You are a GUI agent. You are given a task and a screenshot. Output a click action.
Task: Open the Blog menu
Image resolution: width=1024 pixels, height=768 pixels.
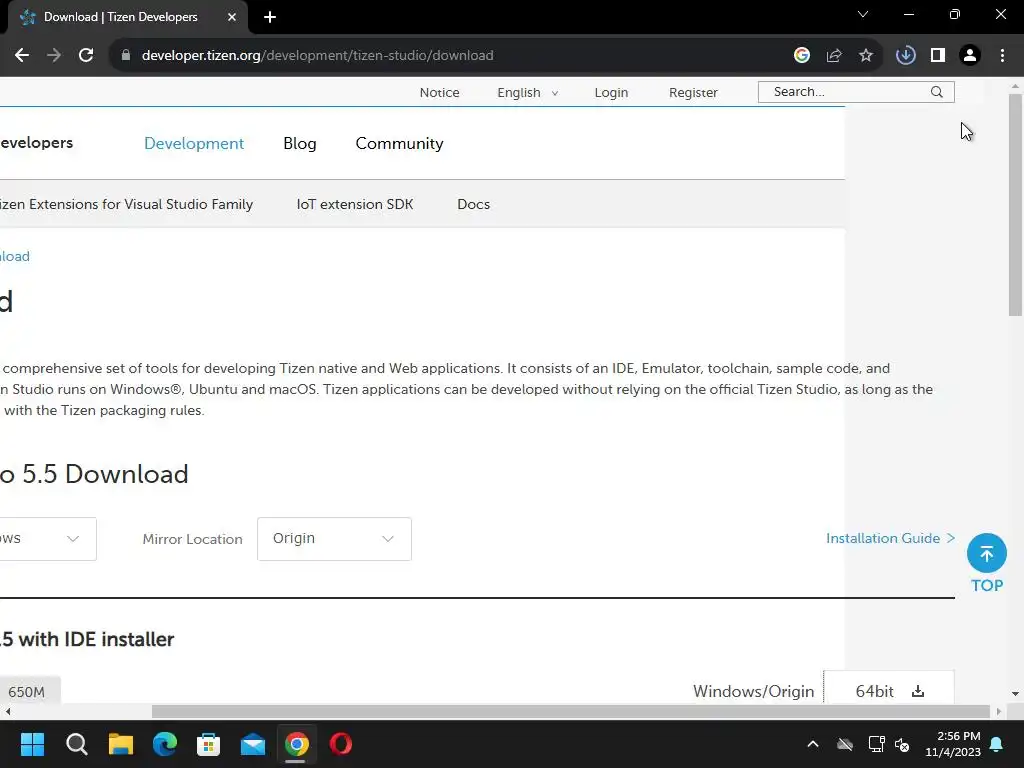click(x=300, y=143)
